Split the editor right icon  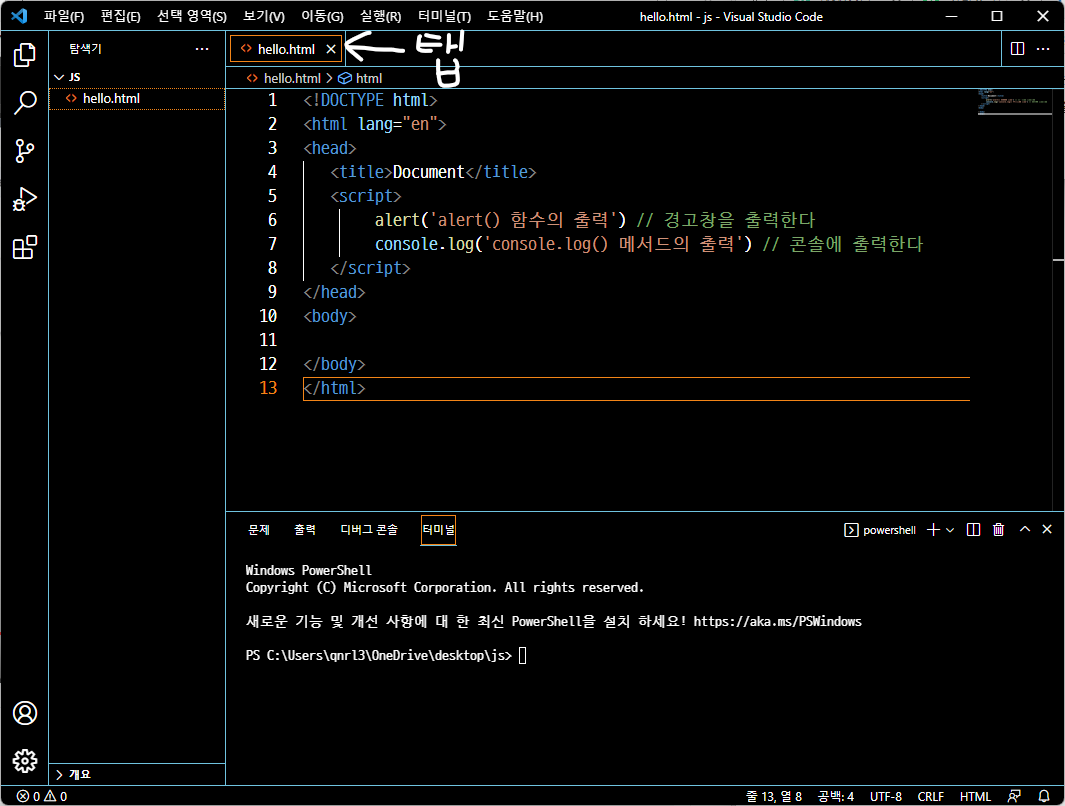1017,49
